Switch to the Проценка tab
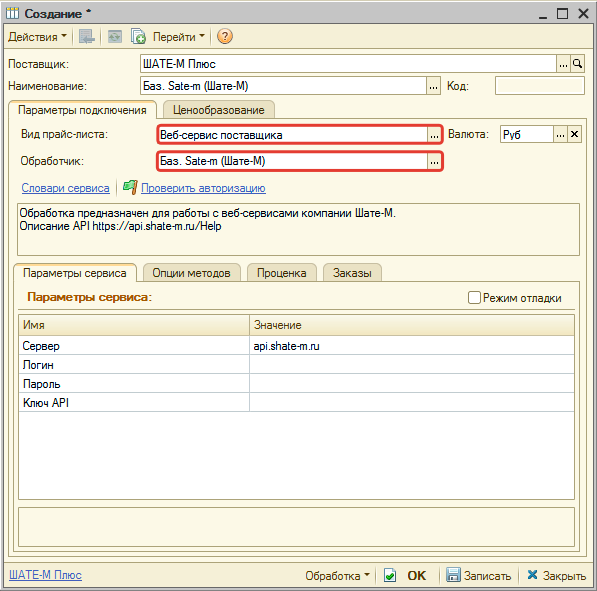Viewport: 597px width, 591px height. pos(282,273)
